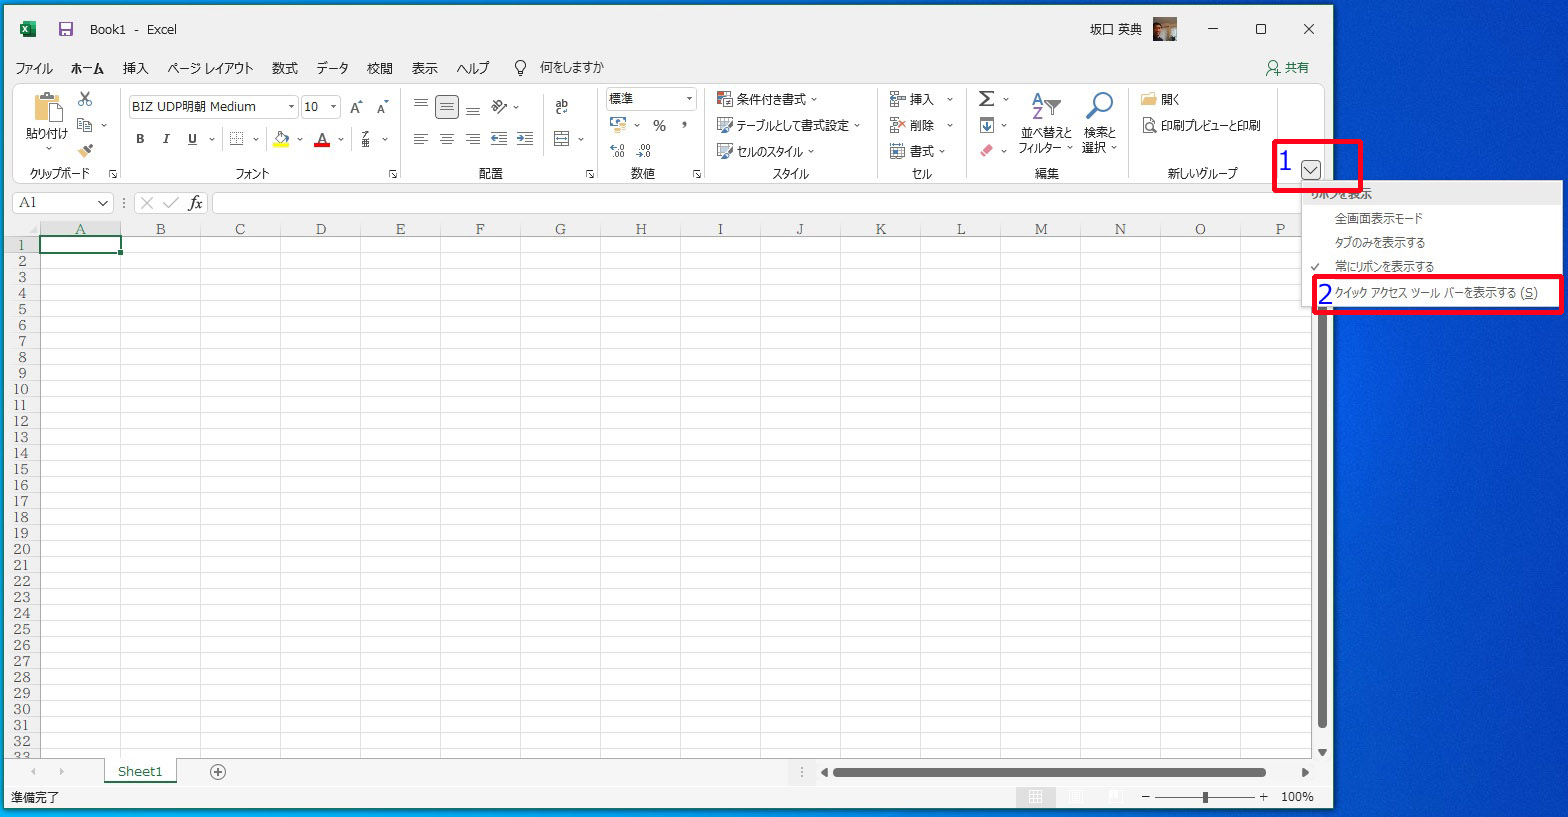Switch to the データ tab
Screen dimensions: 1568x817
(332, 68)
